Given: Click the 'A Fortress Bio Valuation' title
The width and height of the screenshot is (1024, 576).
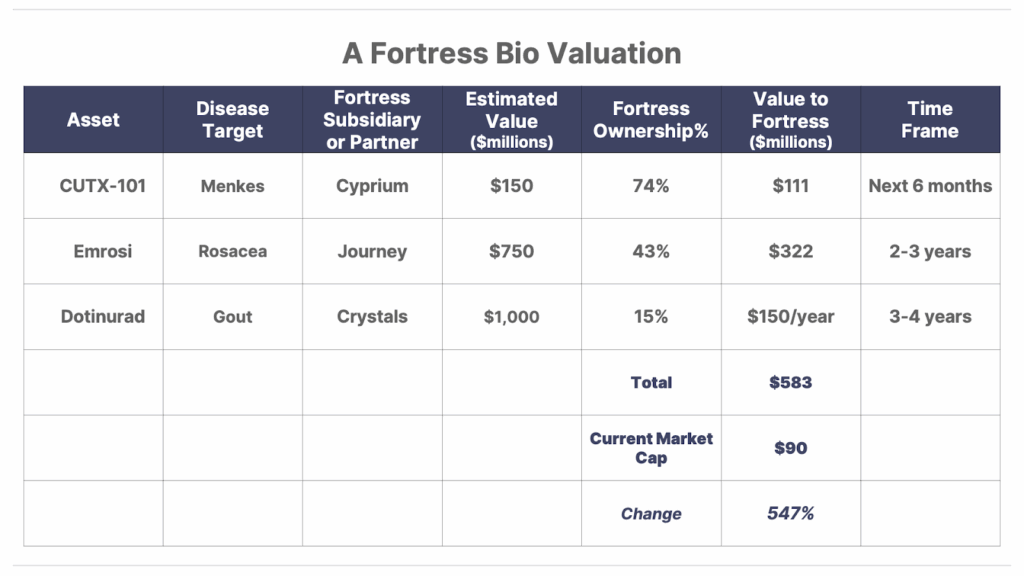Looking at the screenshot, I should click(x=511, y=54).
